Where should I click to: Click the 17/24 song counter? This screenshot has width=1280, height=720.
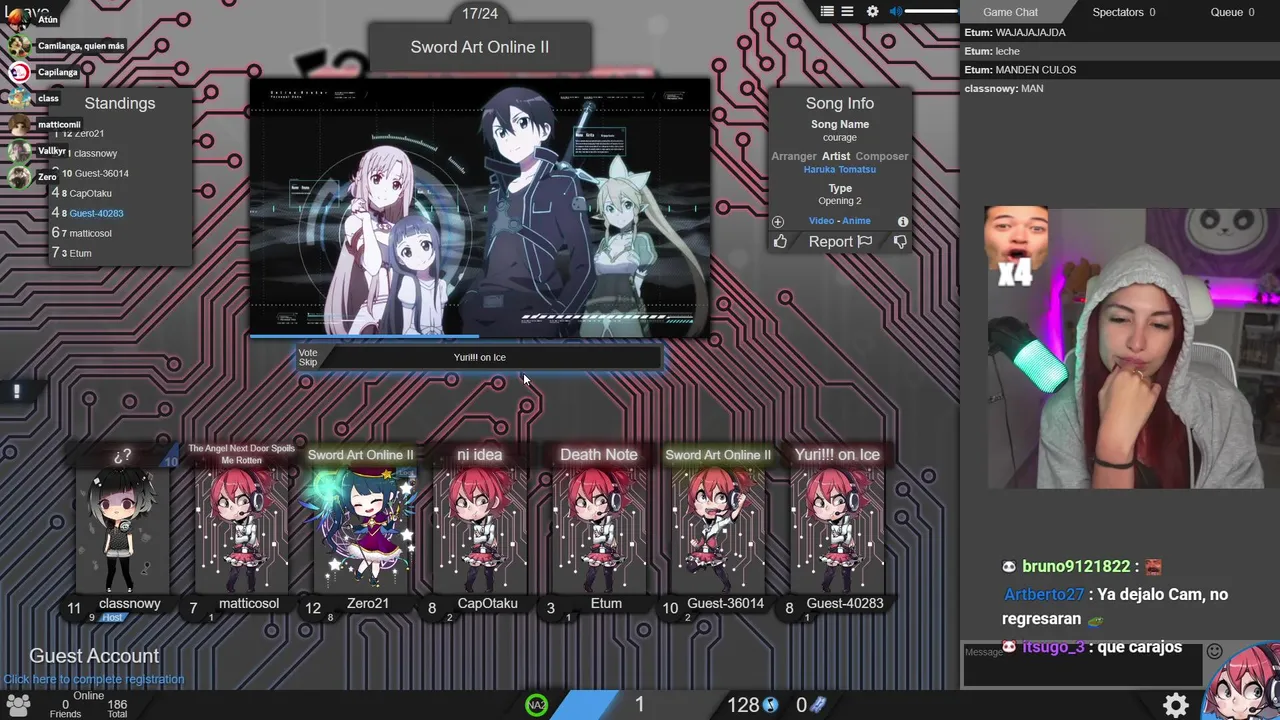point(480,13)
